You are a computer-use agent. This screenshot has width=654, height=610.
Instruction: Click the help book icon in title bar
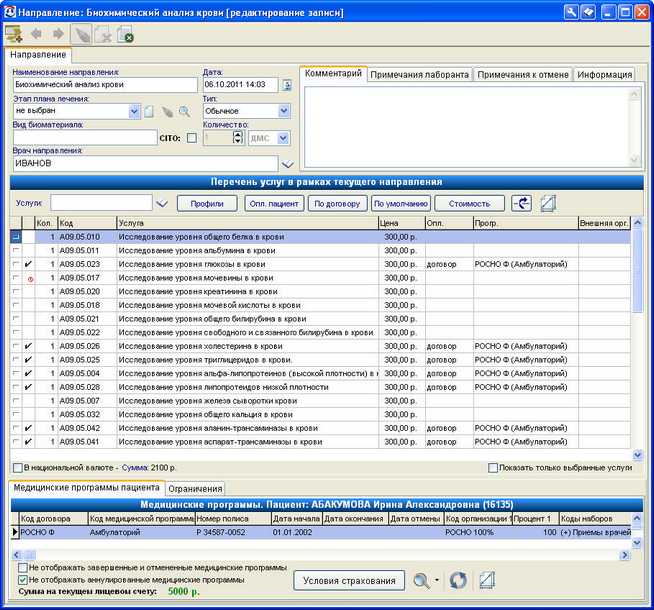(x=589, y=12)
